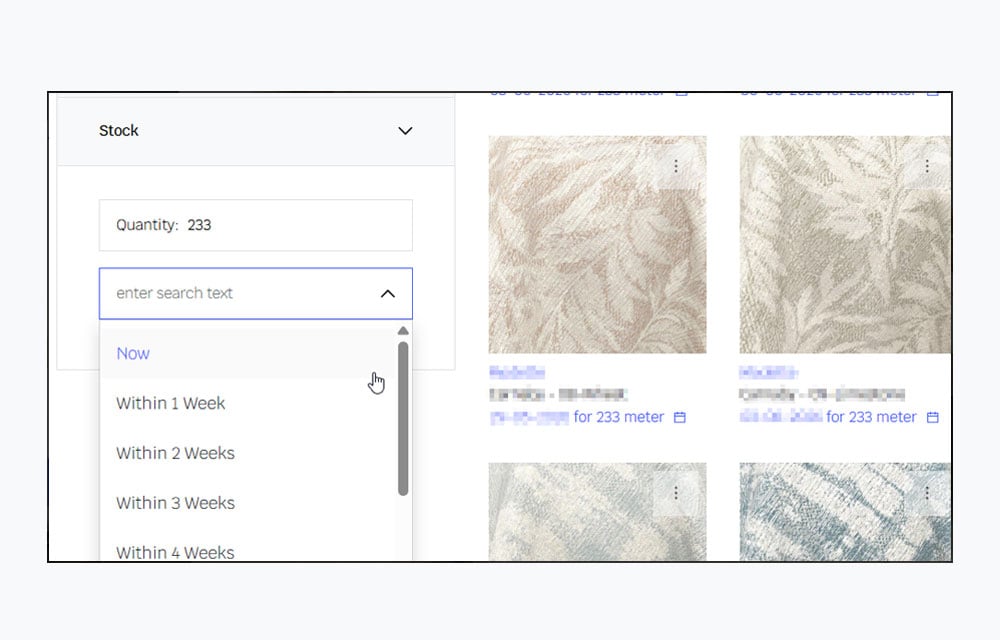The height and width of the screenshot is (640, 1000).
Task: Click 'for 233 meter' link under pink fabric
Action: 619,418
